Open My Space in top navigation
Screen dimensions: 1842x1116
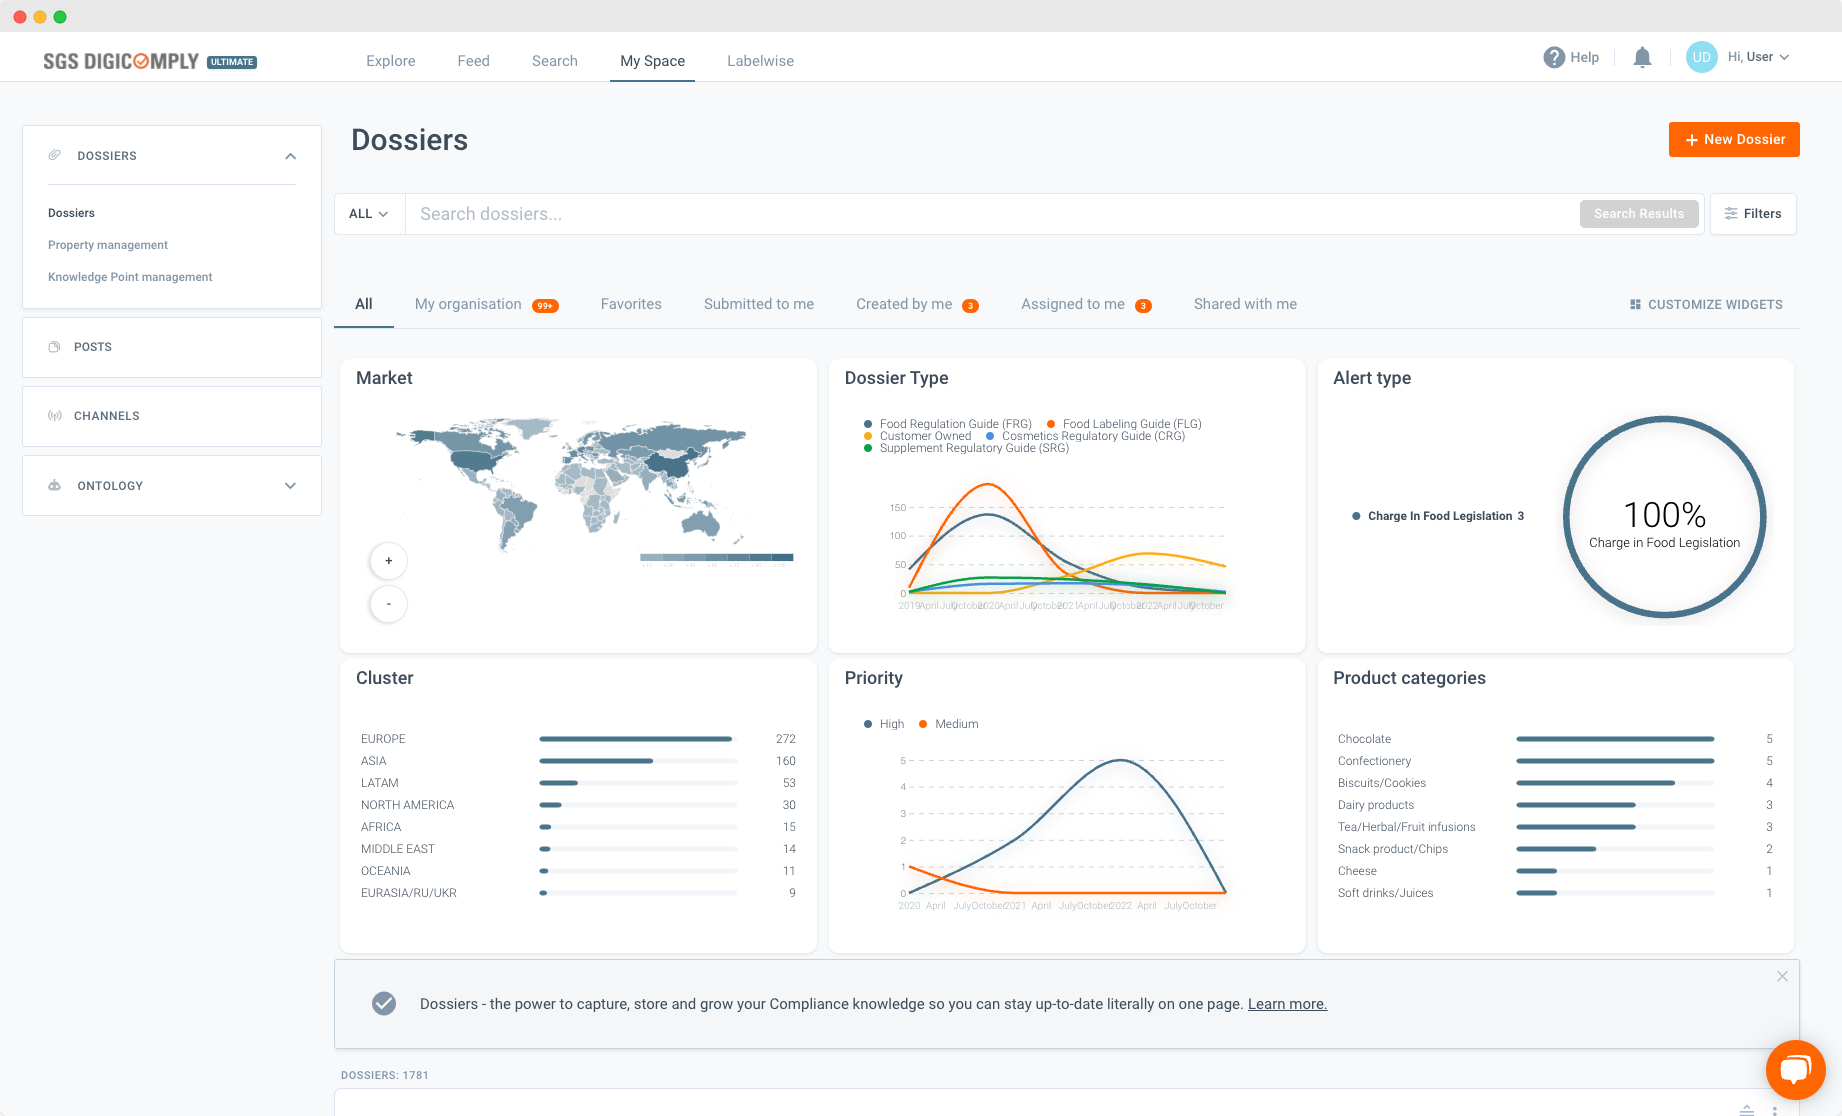(653, 61)
